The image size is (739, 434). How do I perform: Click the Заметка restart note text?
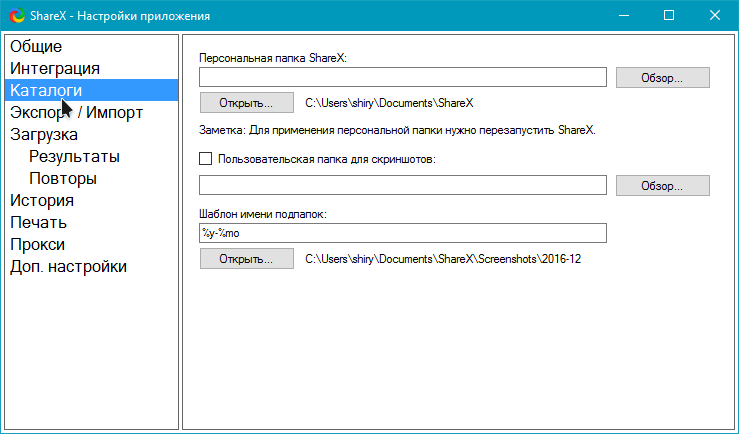(397, 130)
